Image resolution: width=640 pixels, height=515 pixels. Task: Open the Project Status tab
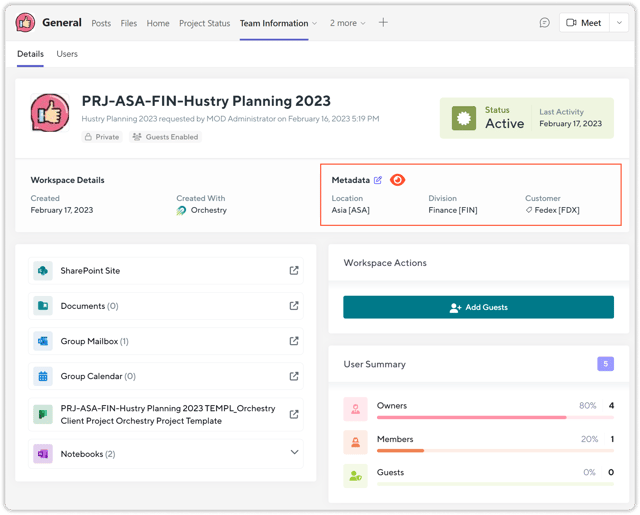tap(204, 23)
